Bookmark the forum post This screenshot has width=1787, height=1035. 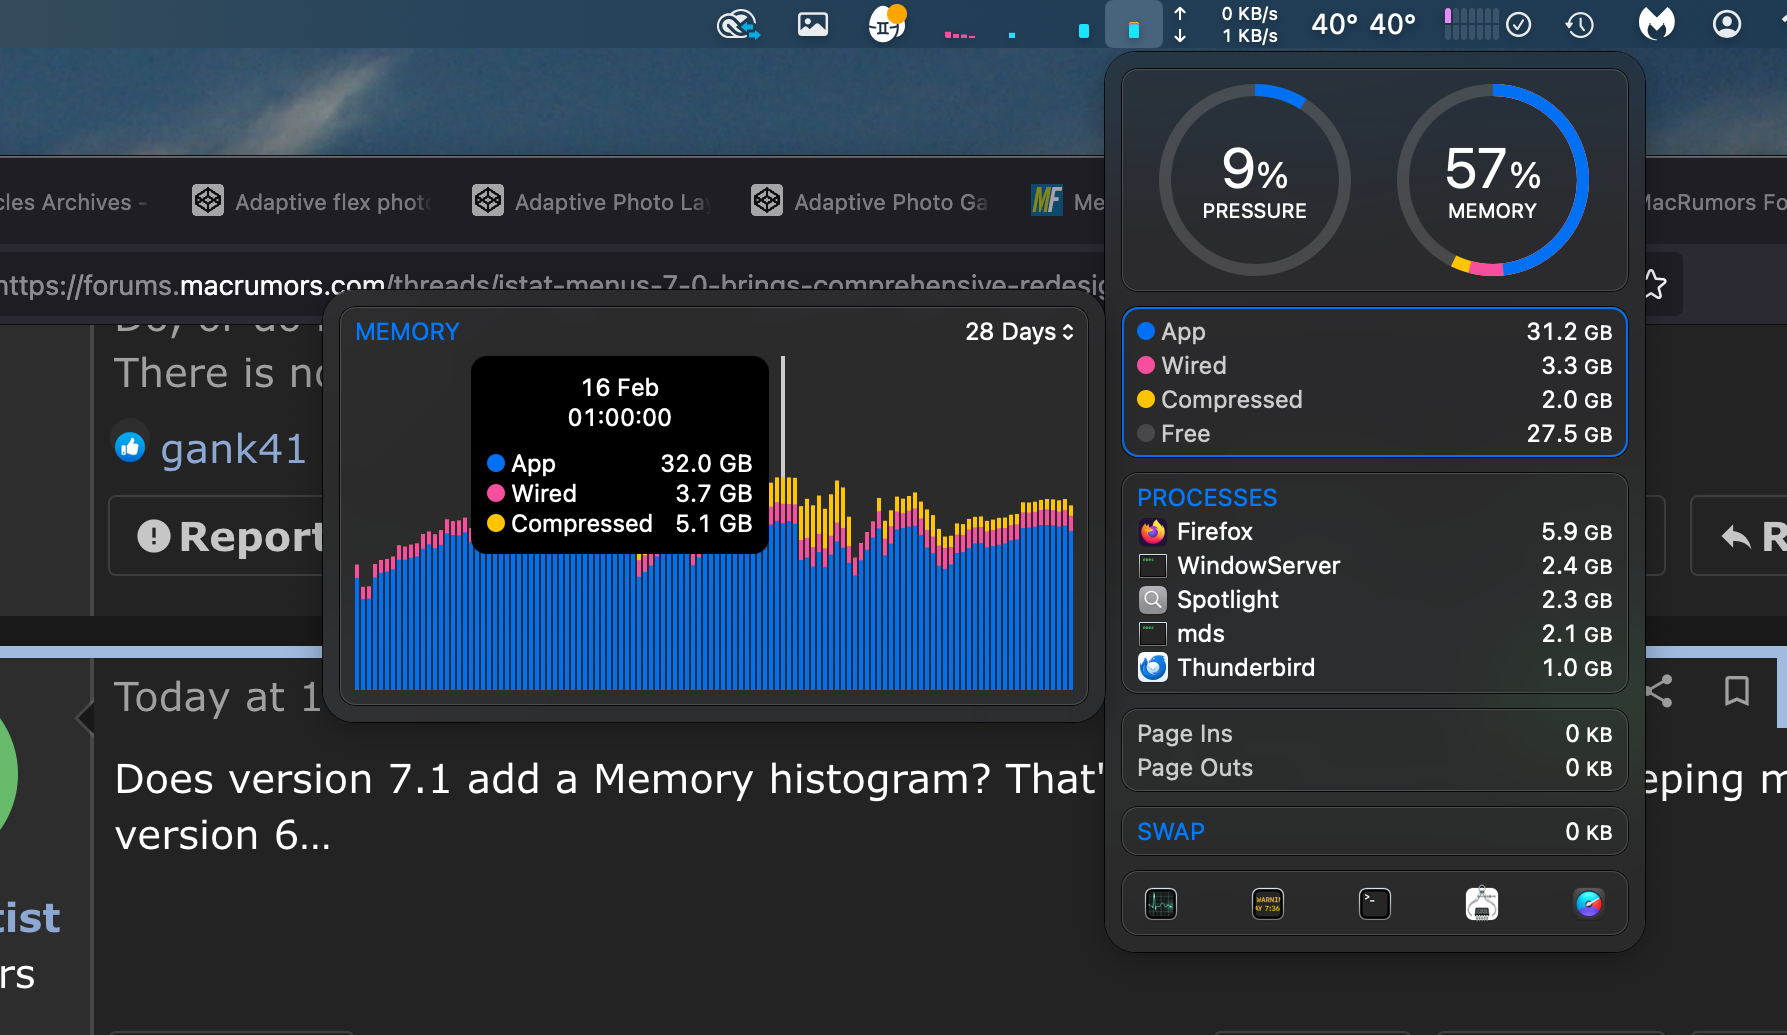pos(1737,691)
